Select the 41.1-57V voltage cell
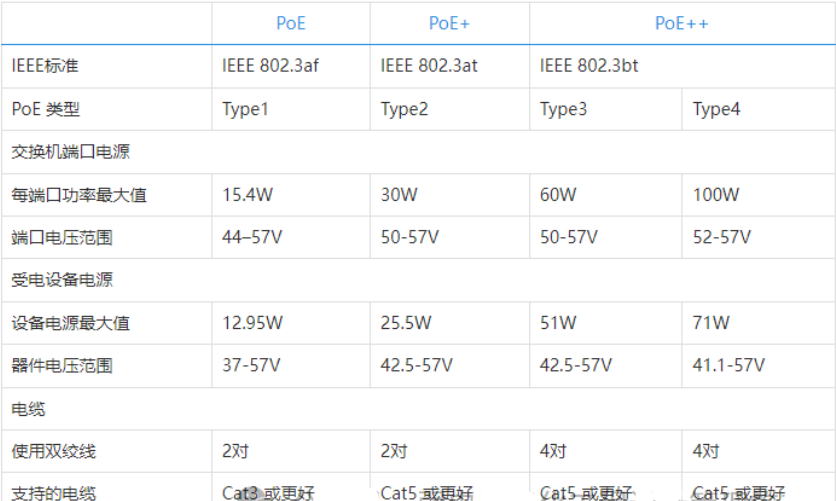The height and width of the screenshot is (501, 836). (728, 366)
